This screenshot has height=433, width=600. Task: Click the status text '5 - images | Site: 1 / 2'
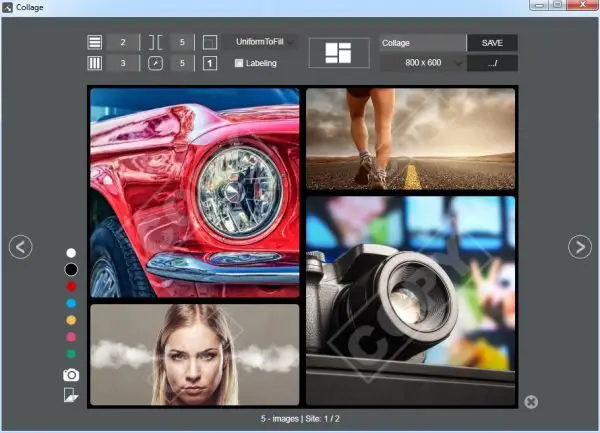coord(300,419)
